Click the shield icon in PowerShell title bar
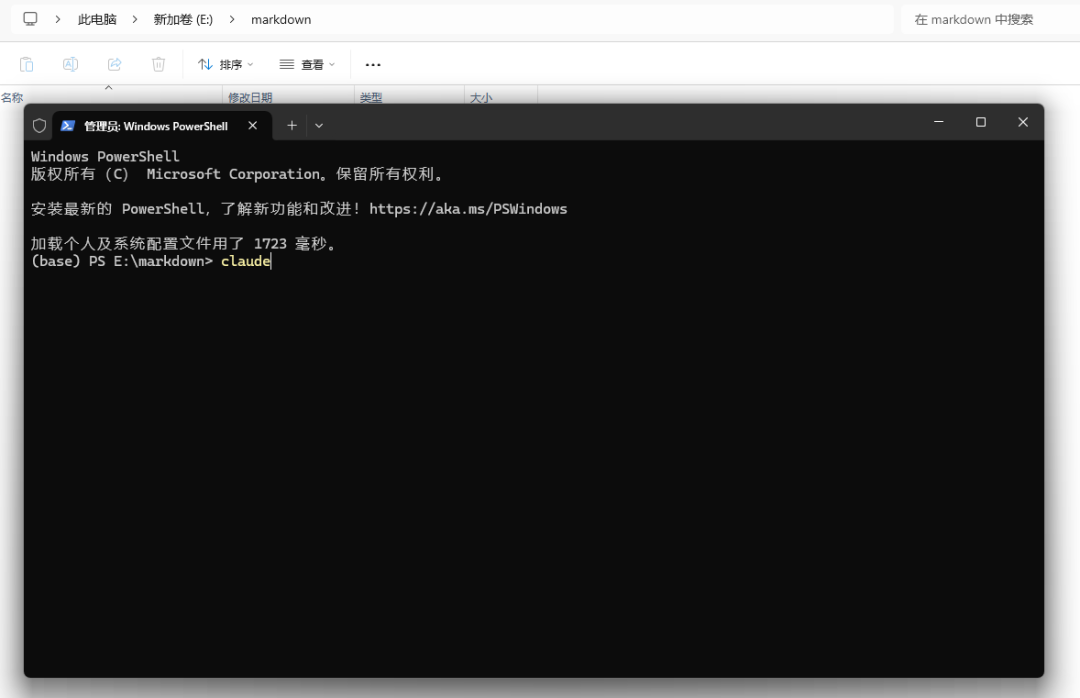Image resolution: width=1080 pixels, height=698 pixels. tap(39, 125)
